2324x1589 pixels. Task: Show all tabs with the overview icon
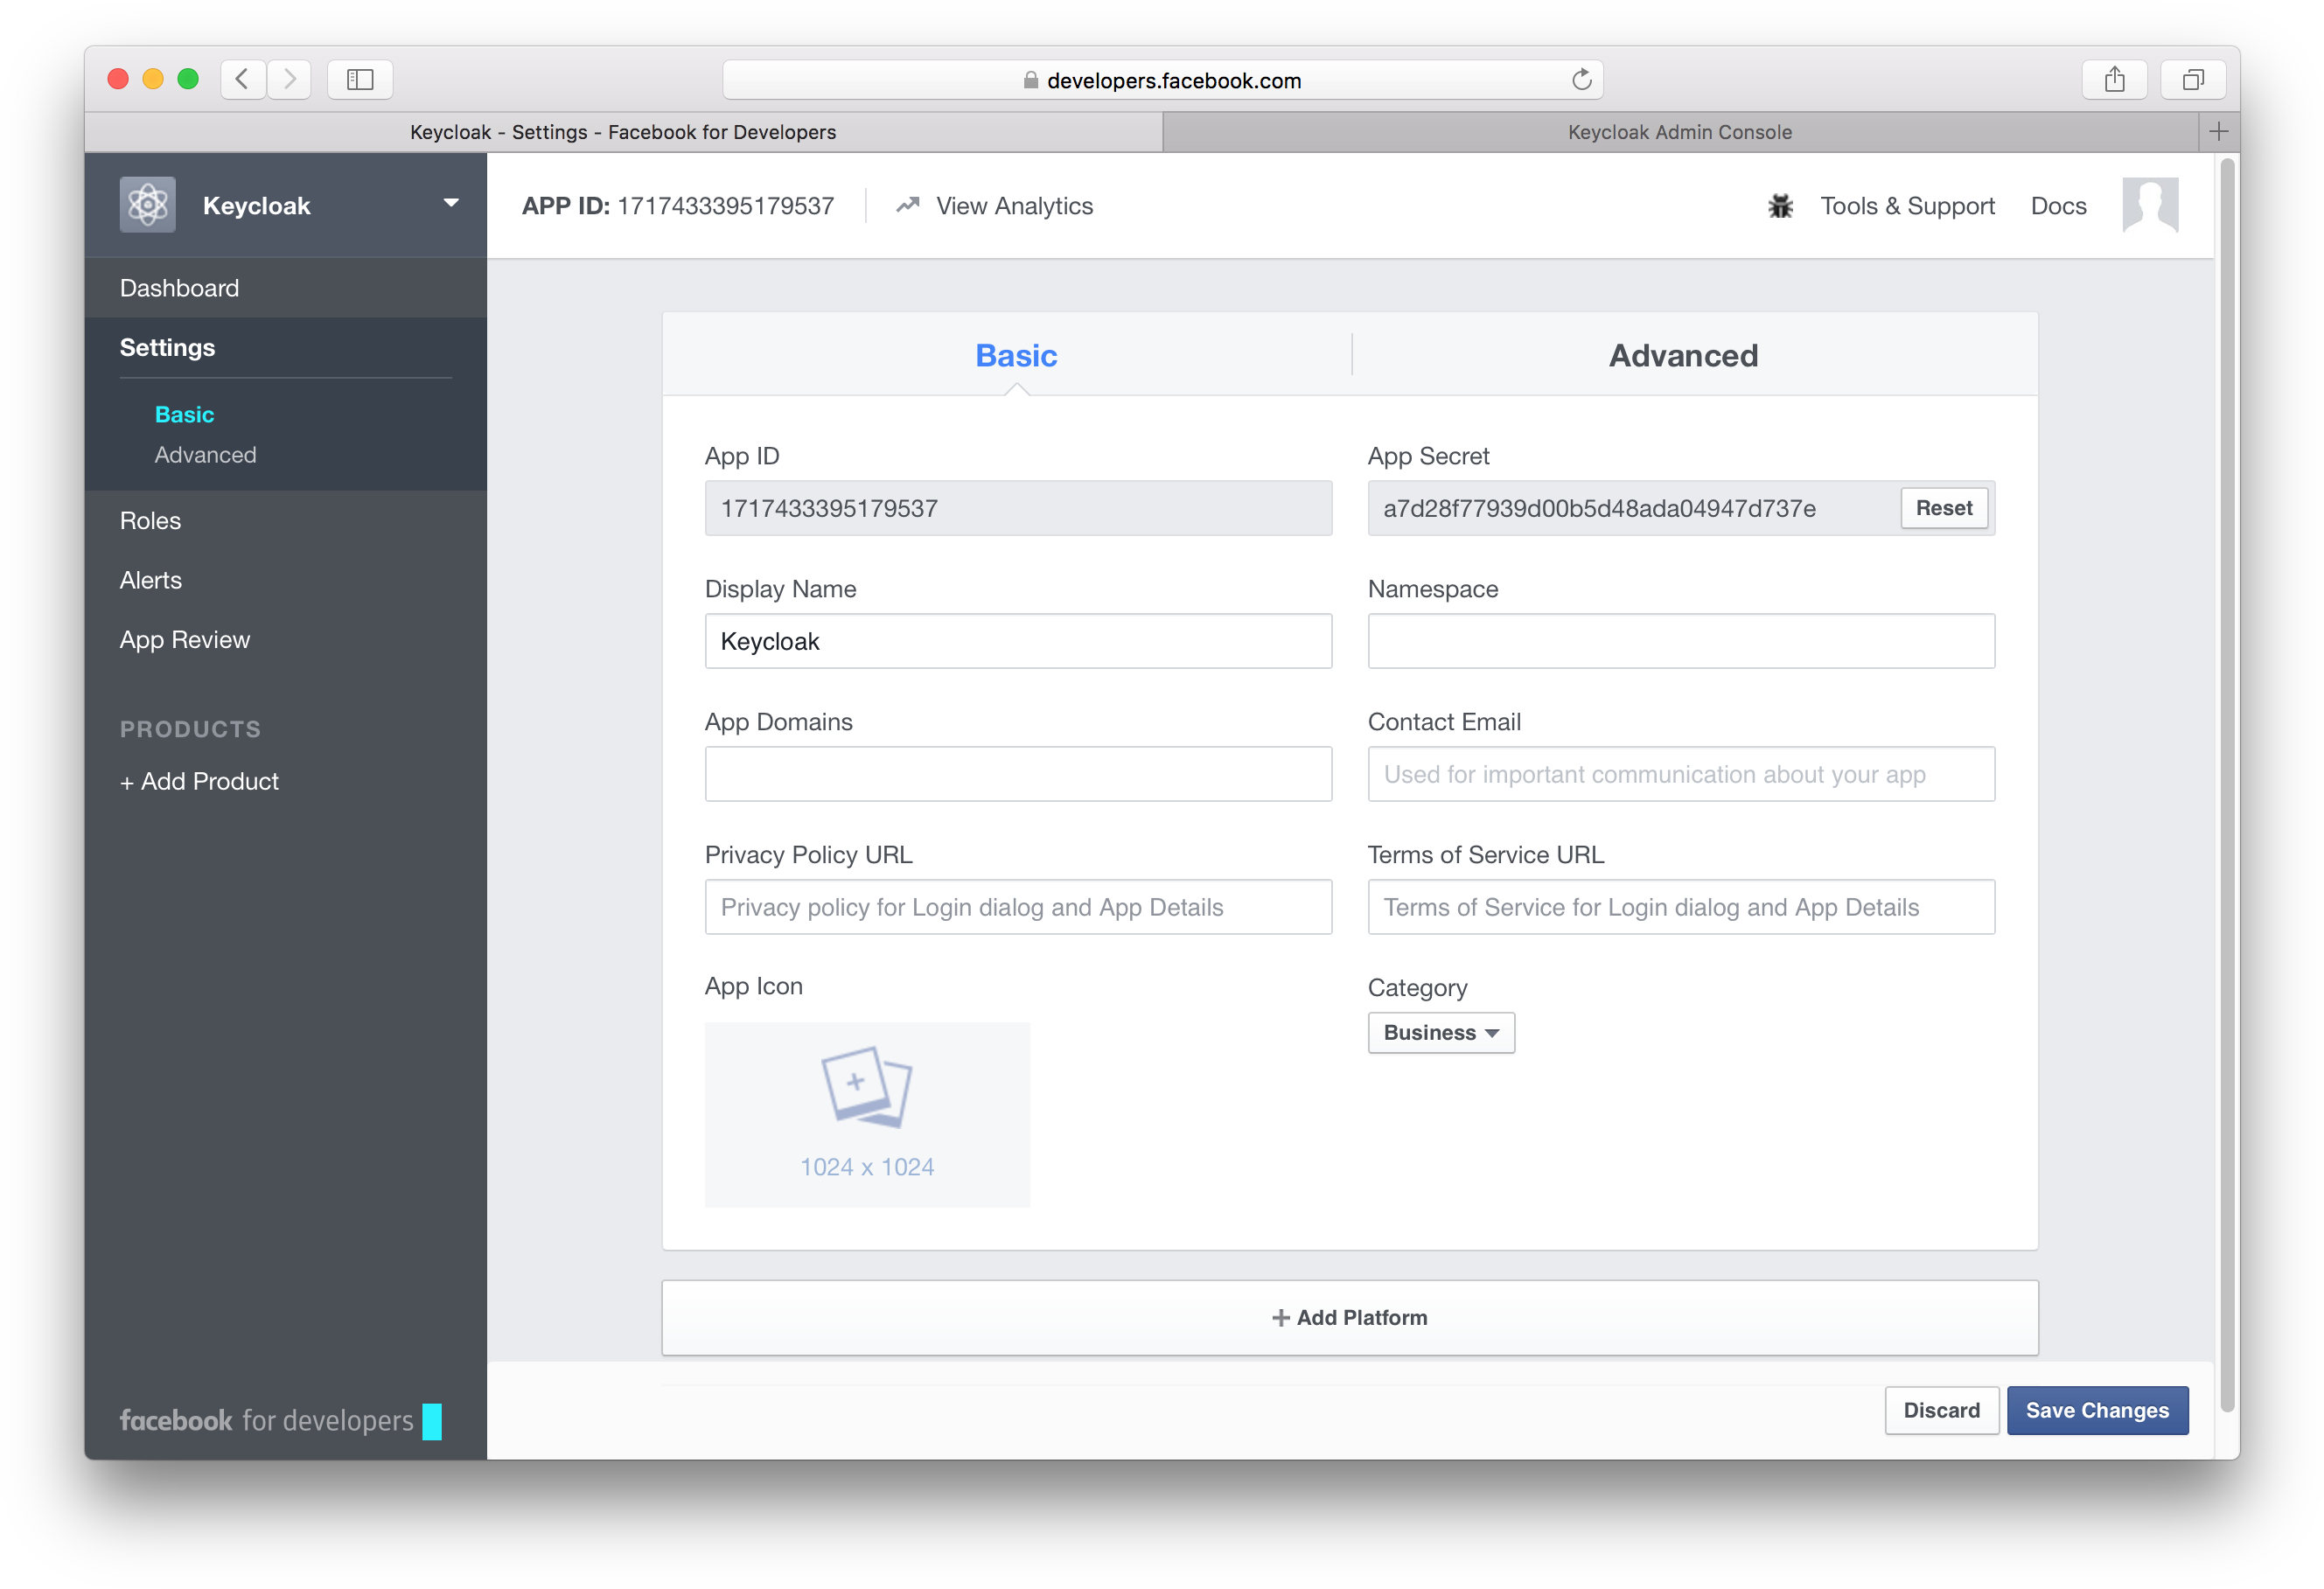(2193, 79)
